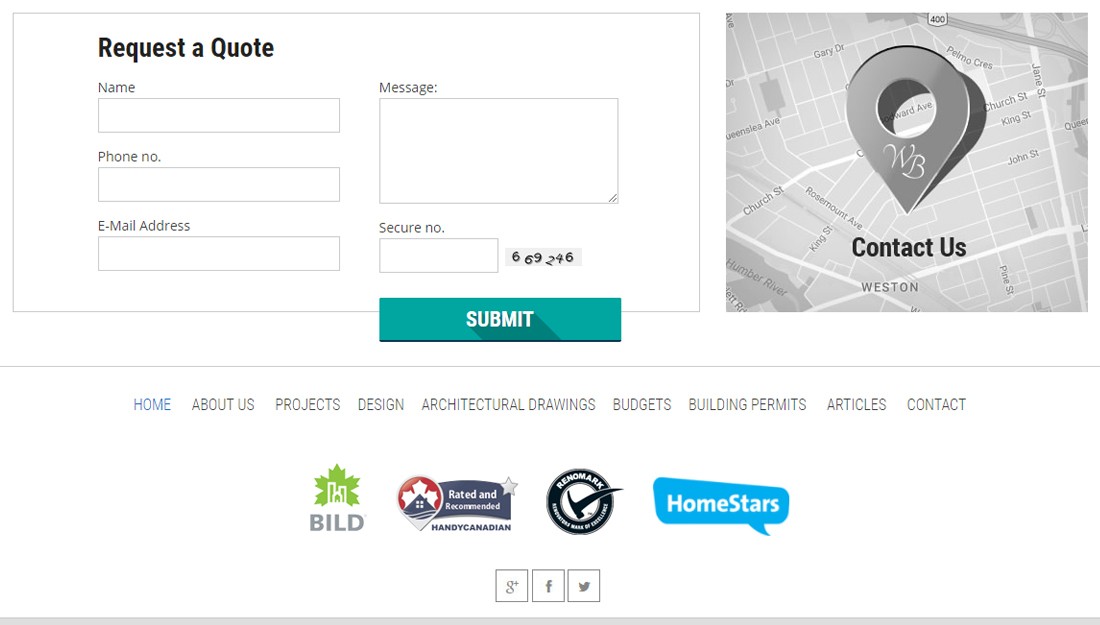Open the Projects footer link
1100x625 pixels.
point(307,405)
